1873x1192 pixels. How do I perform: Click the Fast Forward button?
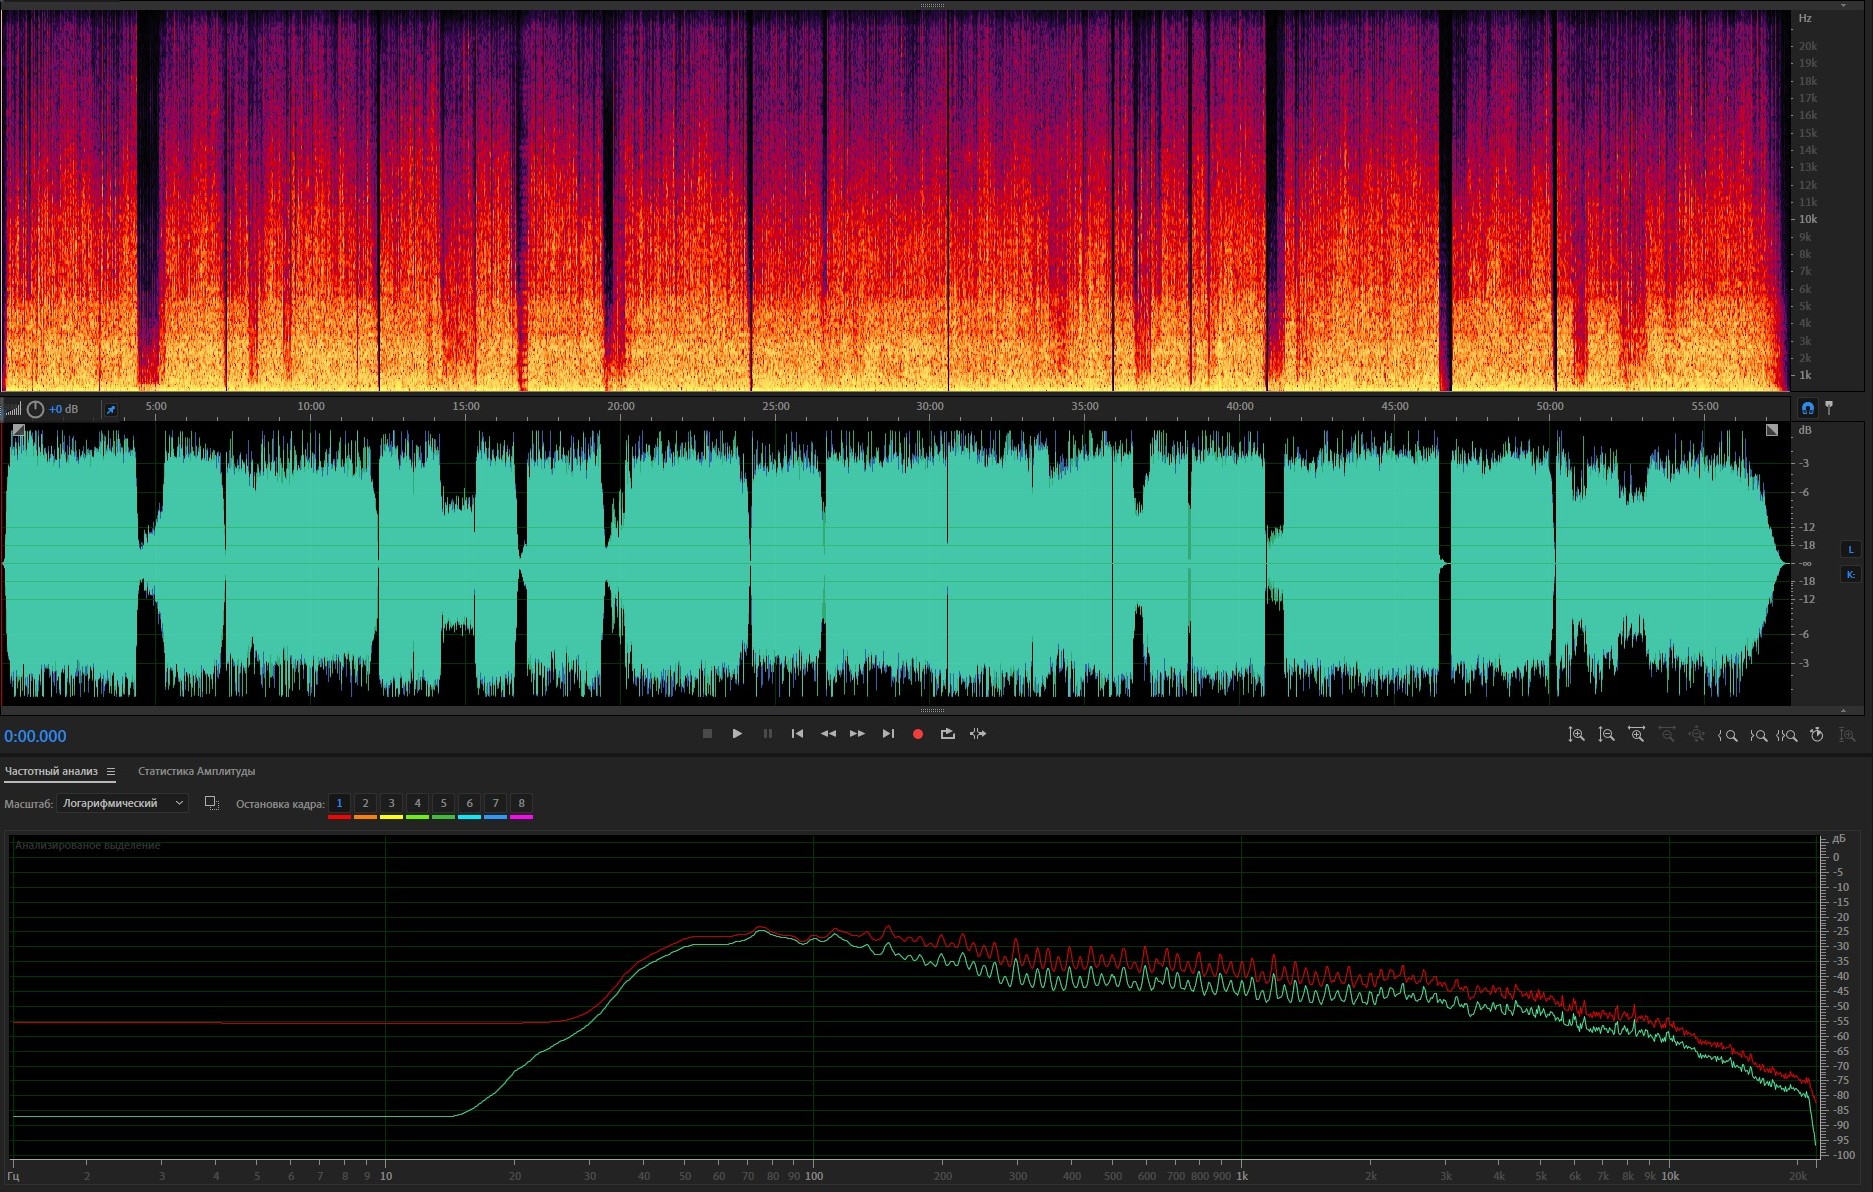[x=857, y=734]
